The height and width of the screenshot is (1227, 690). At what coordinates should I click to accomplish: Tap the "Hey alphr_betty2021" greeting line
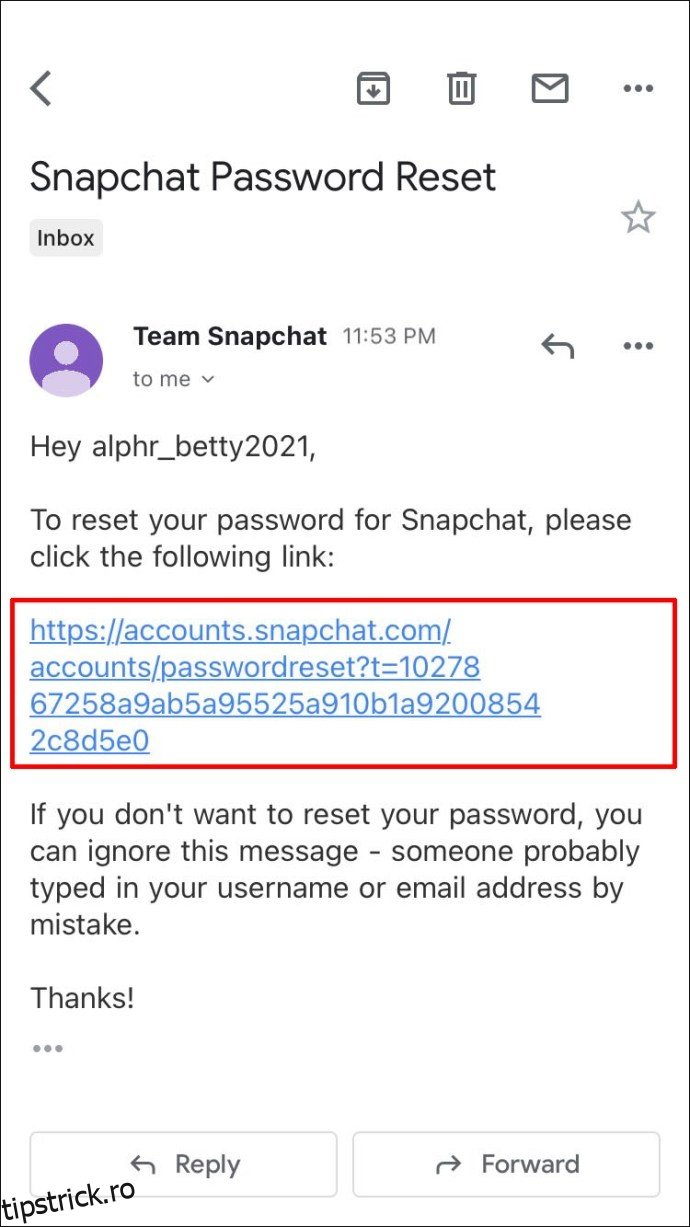pyautogui.click(x=173, y=446)
